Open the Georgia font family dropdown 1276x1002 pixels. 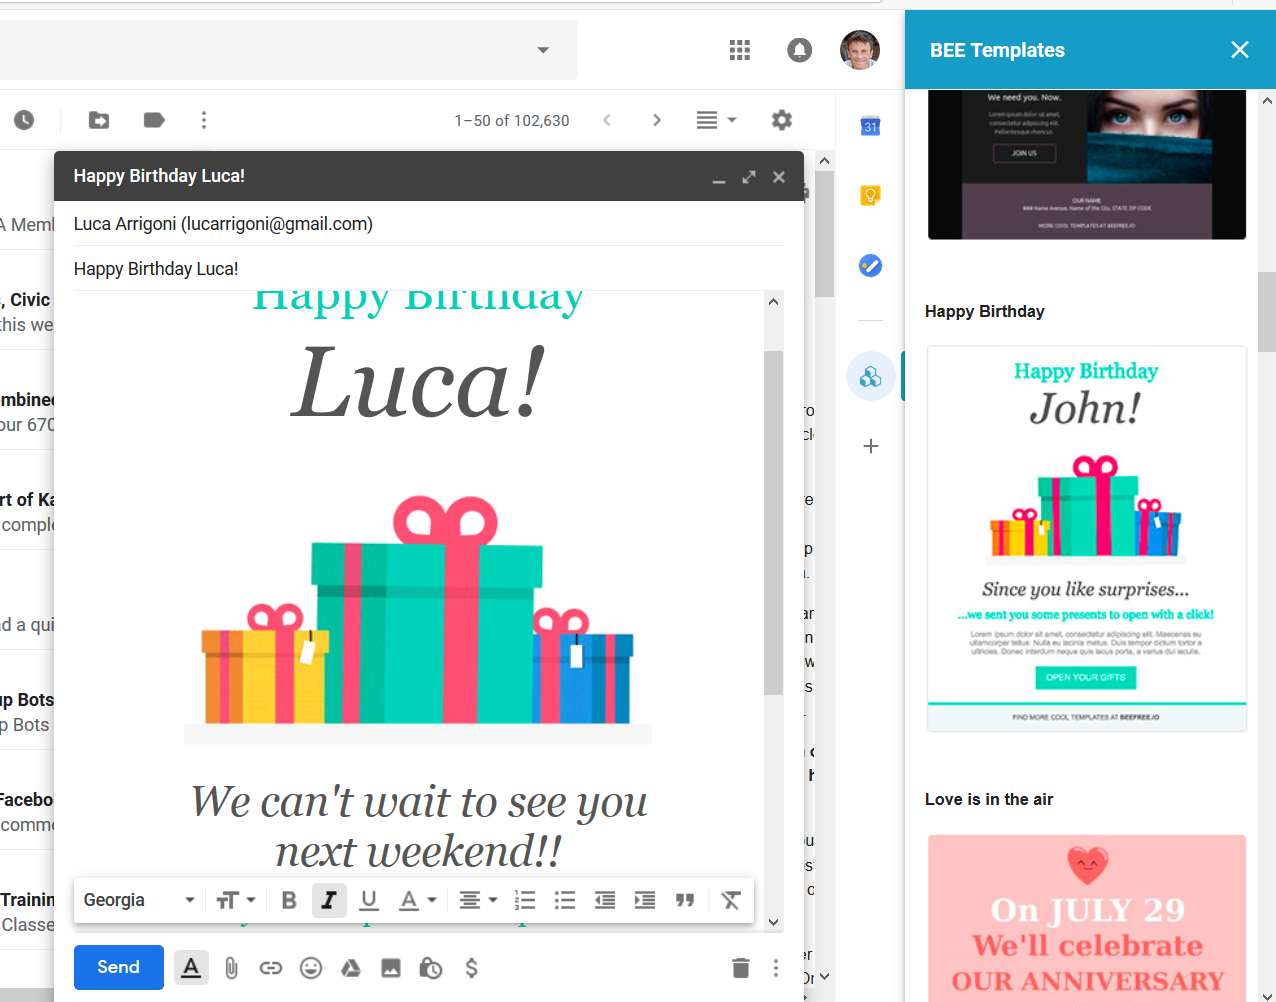point(138,900)
